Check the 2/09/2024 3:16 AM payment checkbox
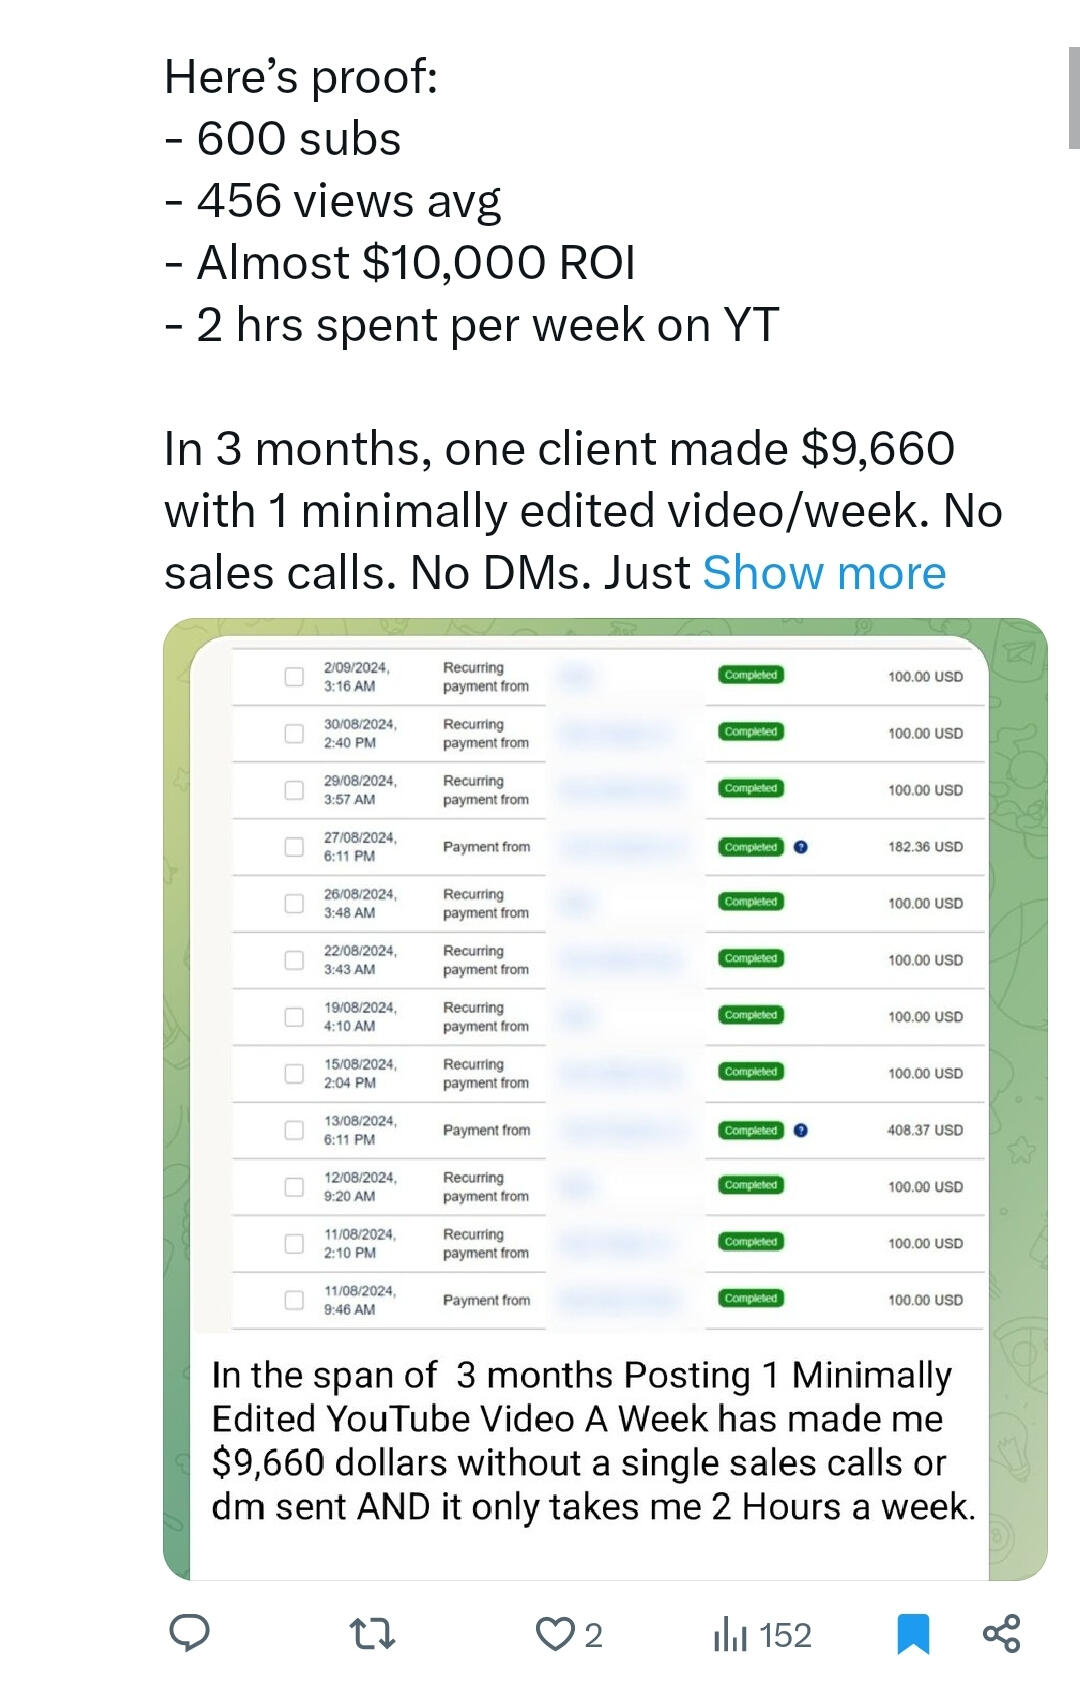 pos(294,677)
